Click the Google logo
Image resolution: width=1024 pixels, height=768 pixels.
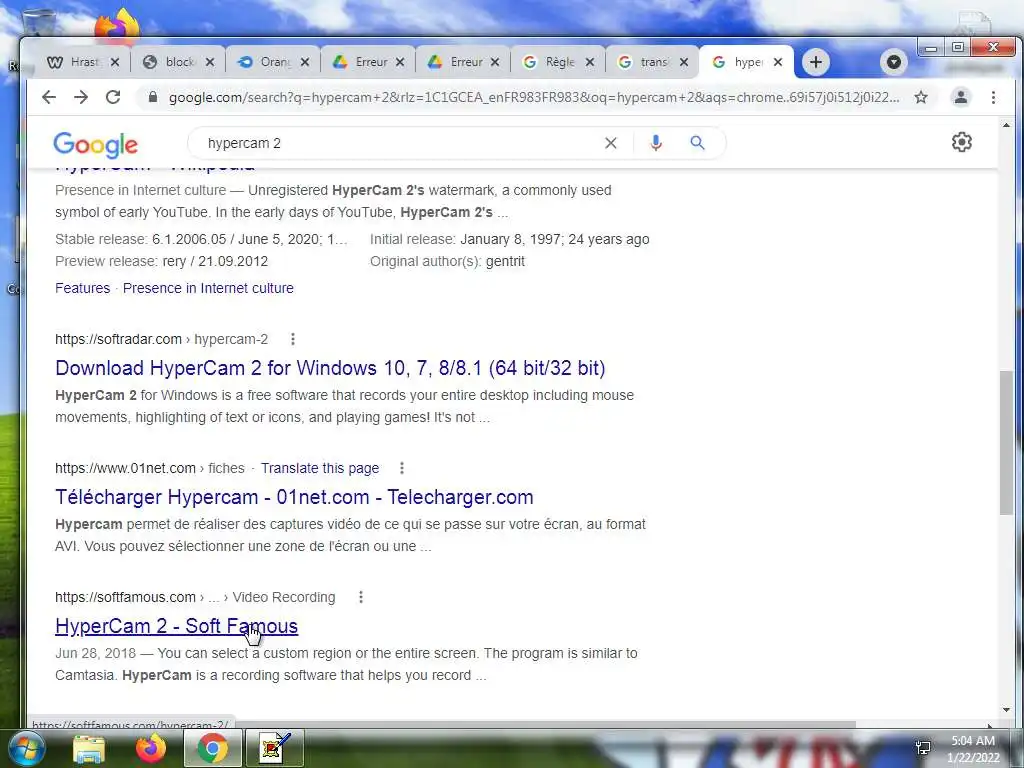click(95, 144)
